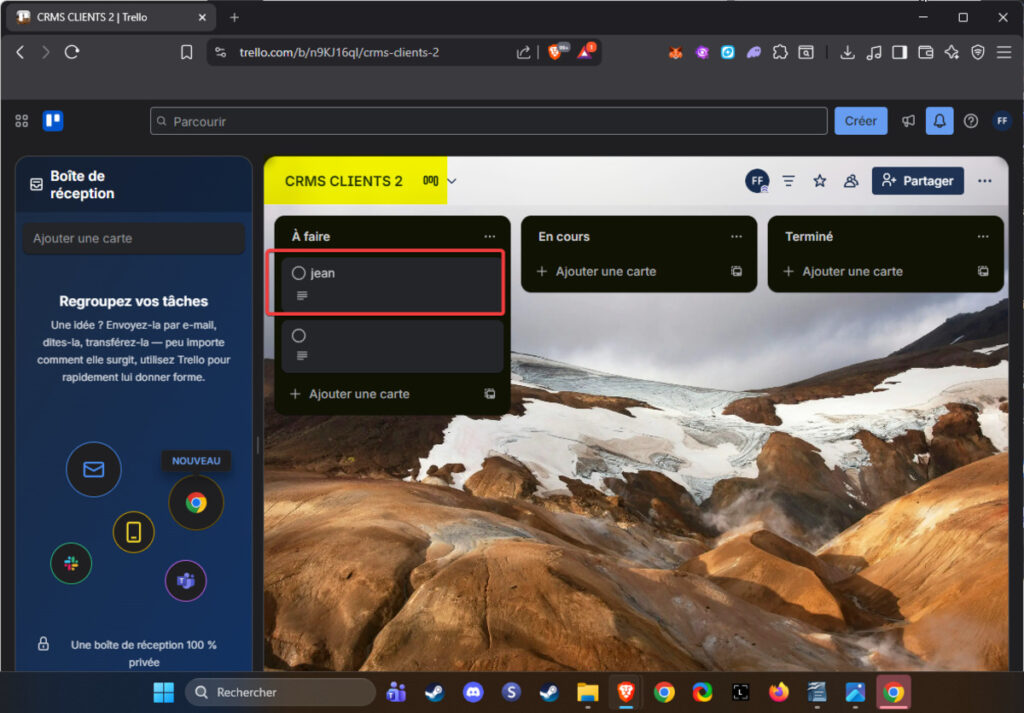Open the board filter icon

tap(789, 181)
